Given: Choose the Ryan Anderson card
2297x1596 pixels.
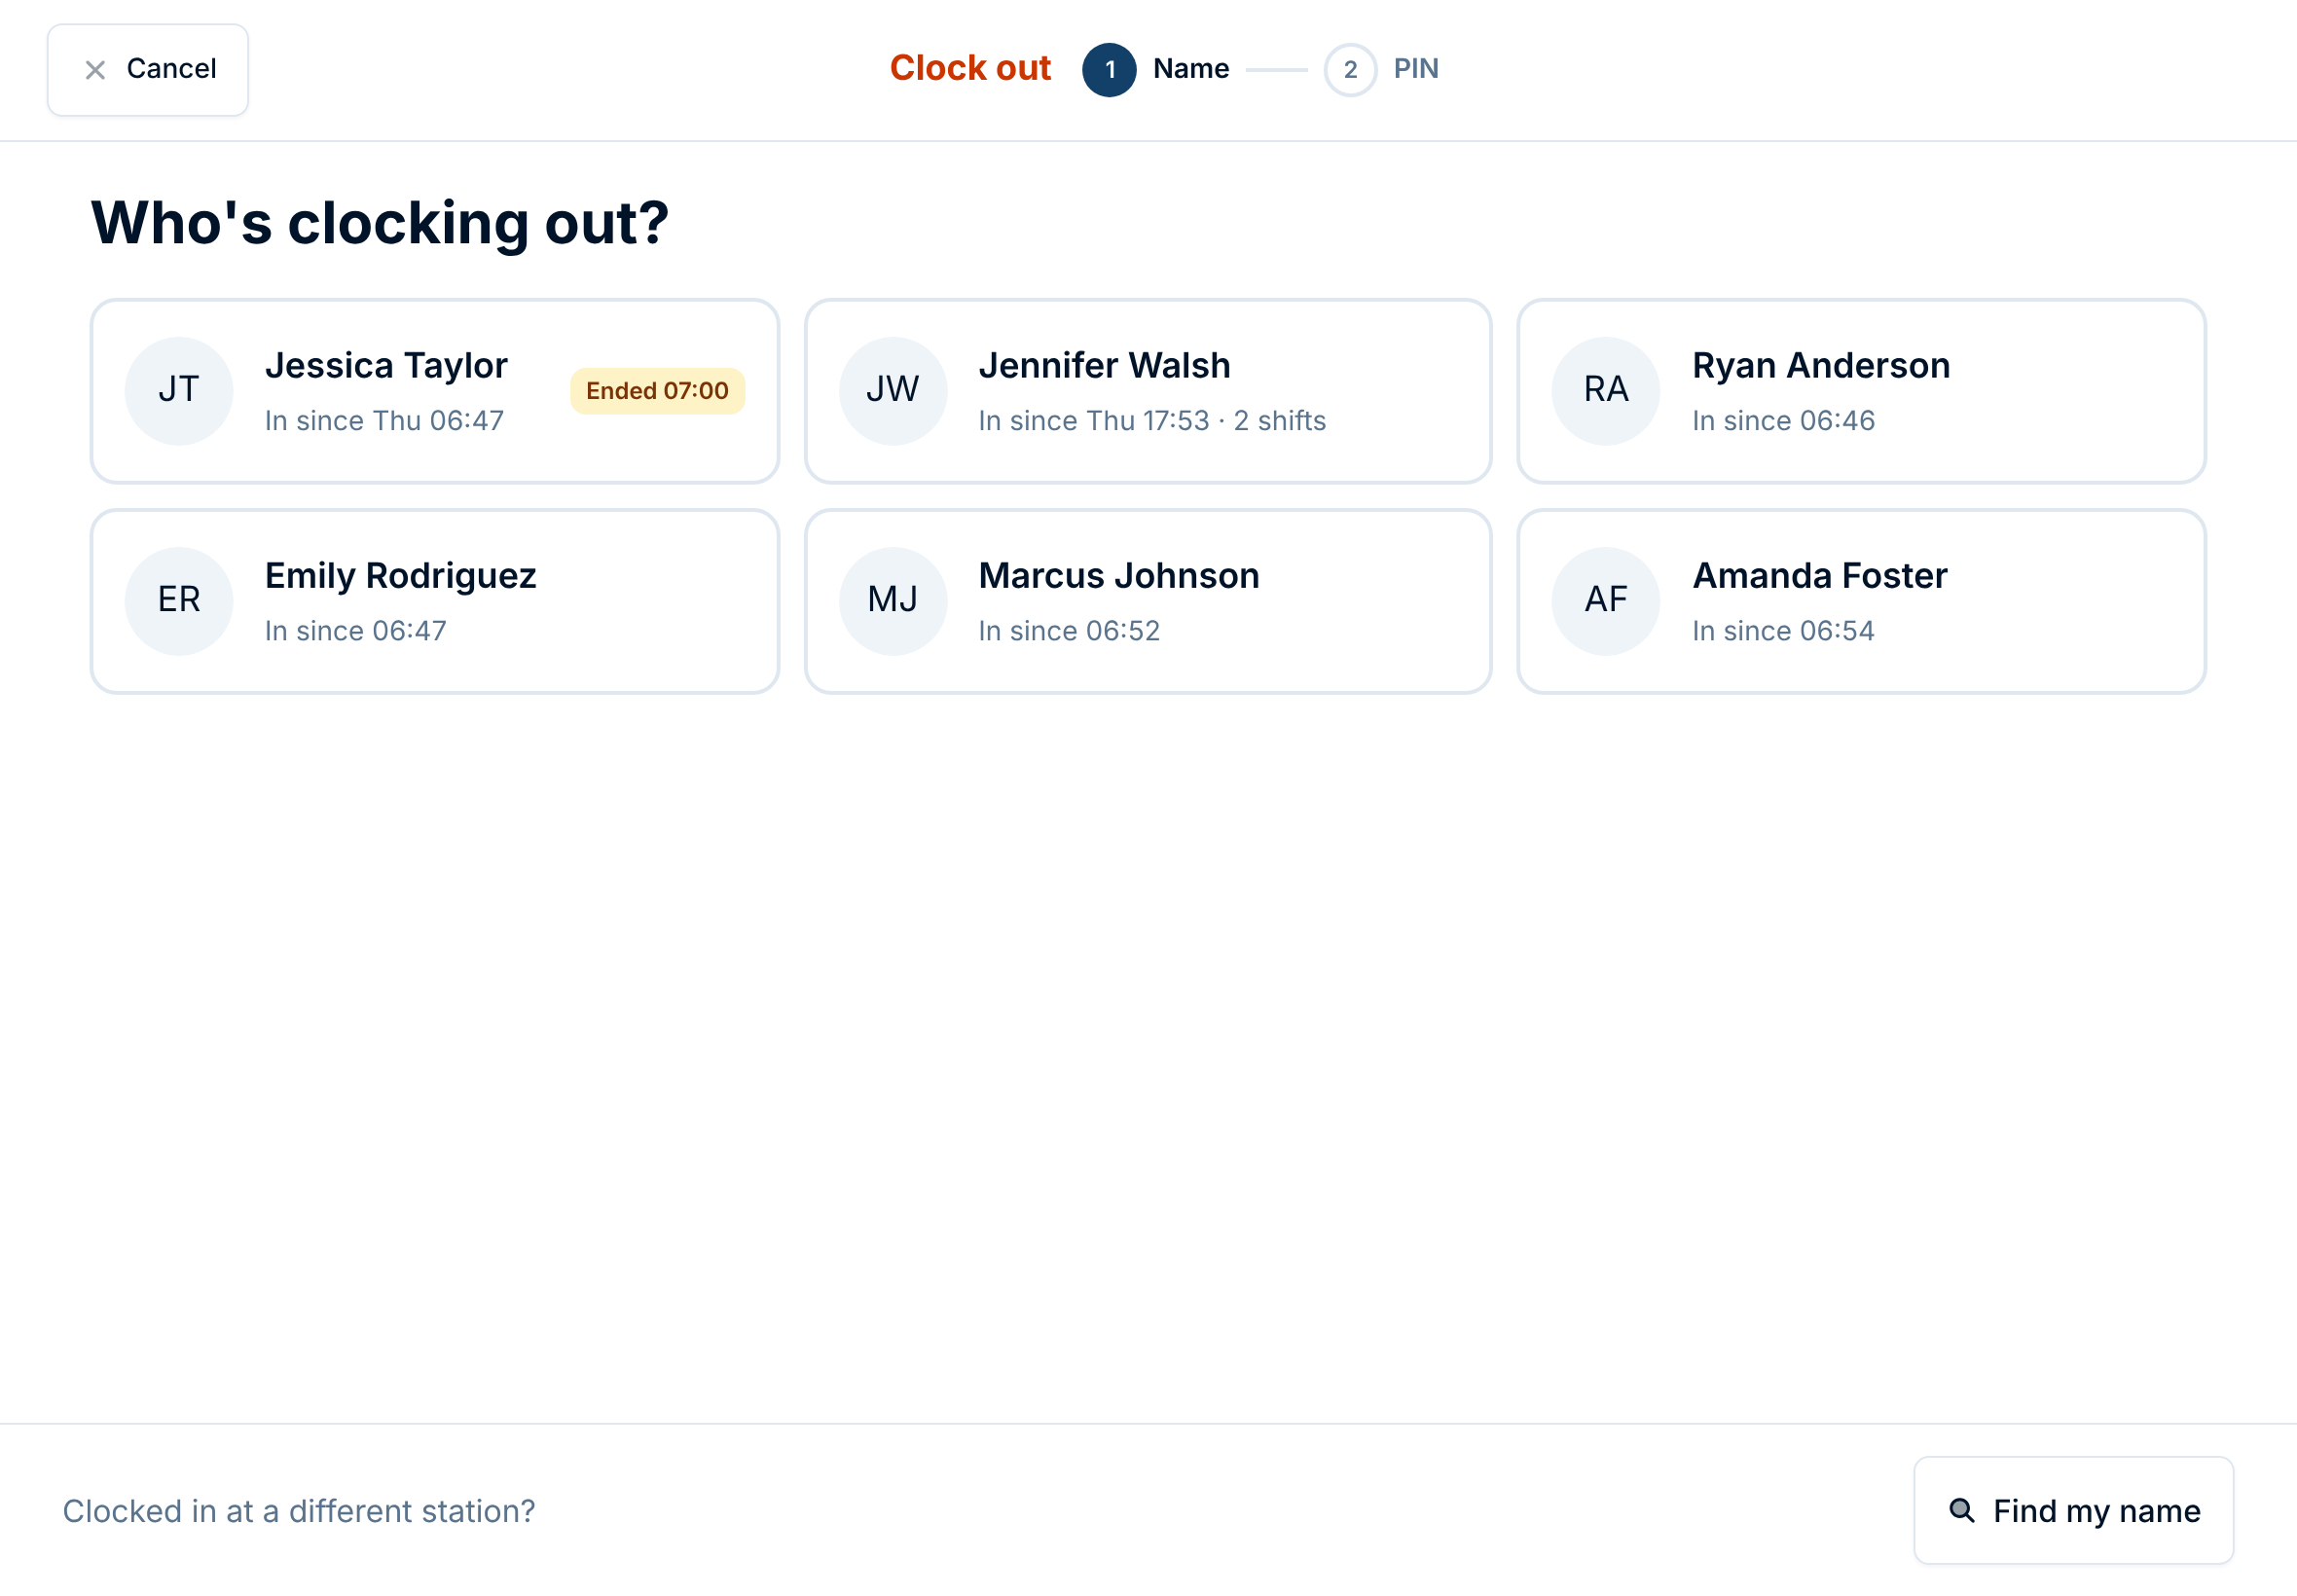Looking at the screenshot, I should [1861, 391].
